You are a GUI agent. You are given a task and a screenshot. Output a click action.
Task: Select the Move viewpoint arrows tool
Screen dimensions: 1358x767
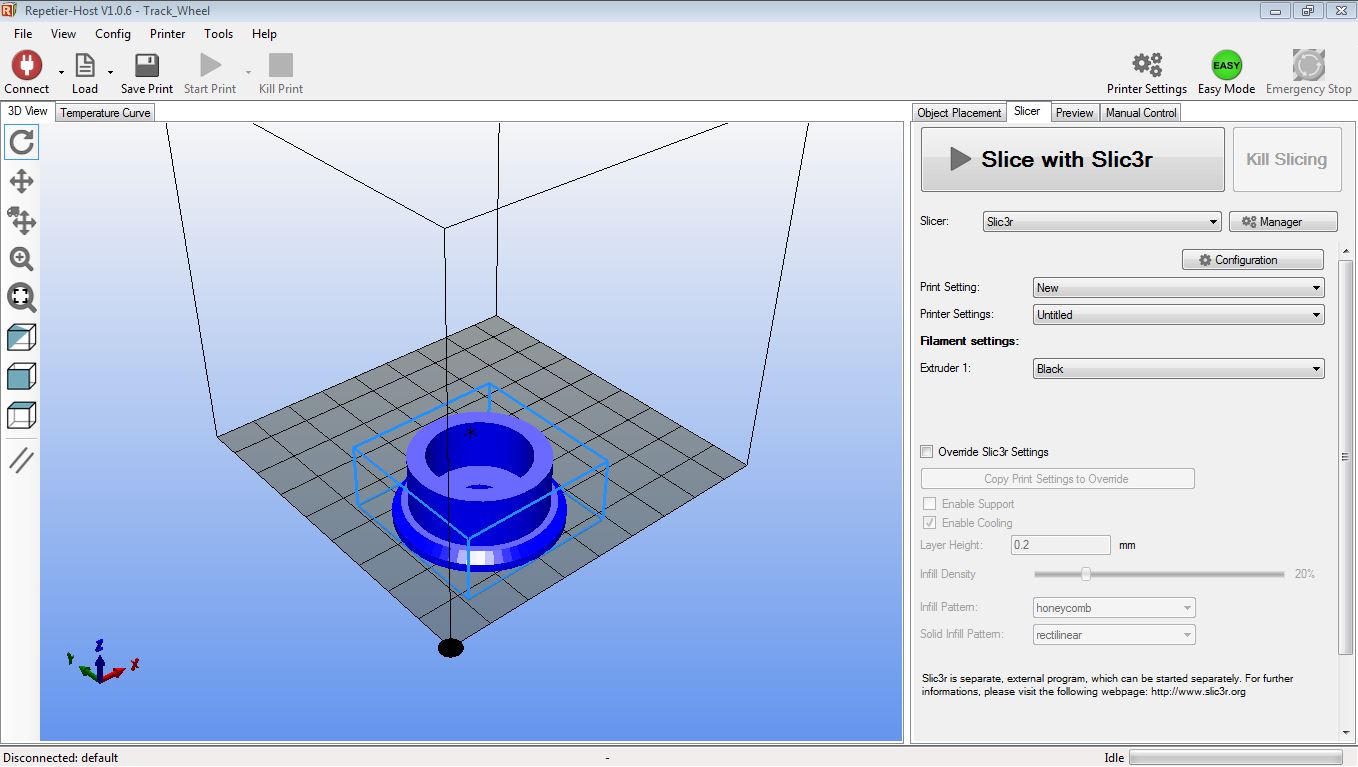(x=21, y=181)
